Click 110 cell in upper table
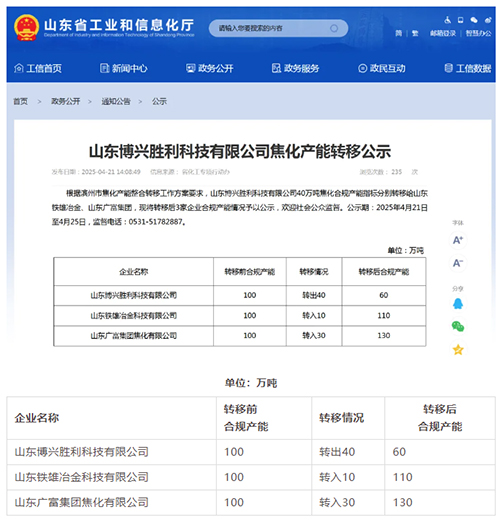500x525 pixels. click(x=384, y=315)
